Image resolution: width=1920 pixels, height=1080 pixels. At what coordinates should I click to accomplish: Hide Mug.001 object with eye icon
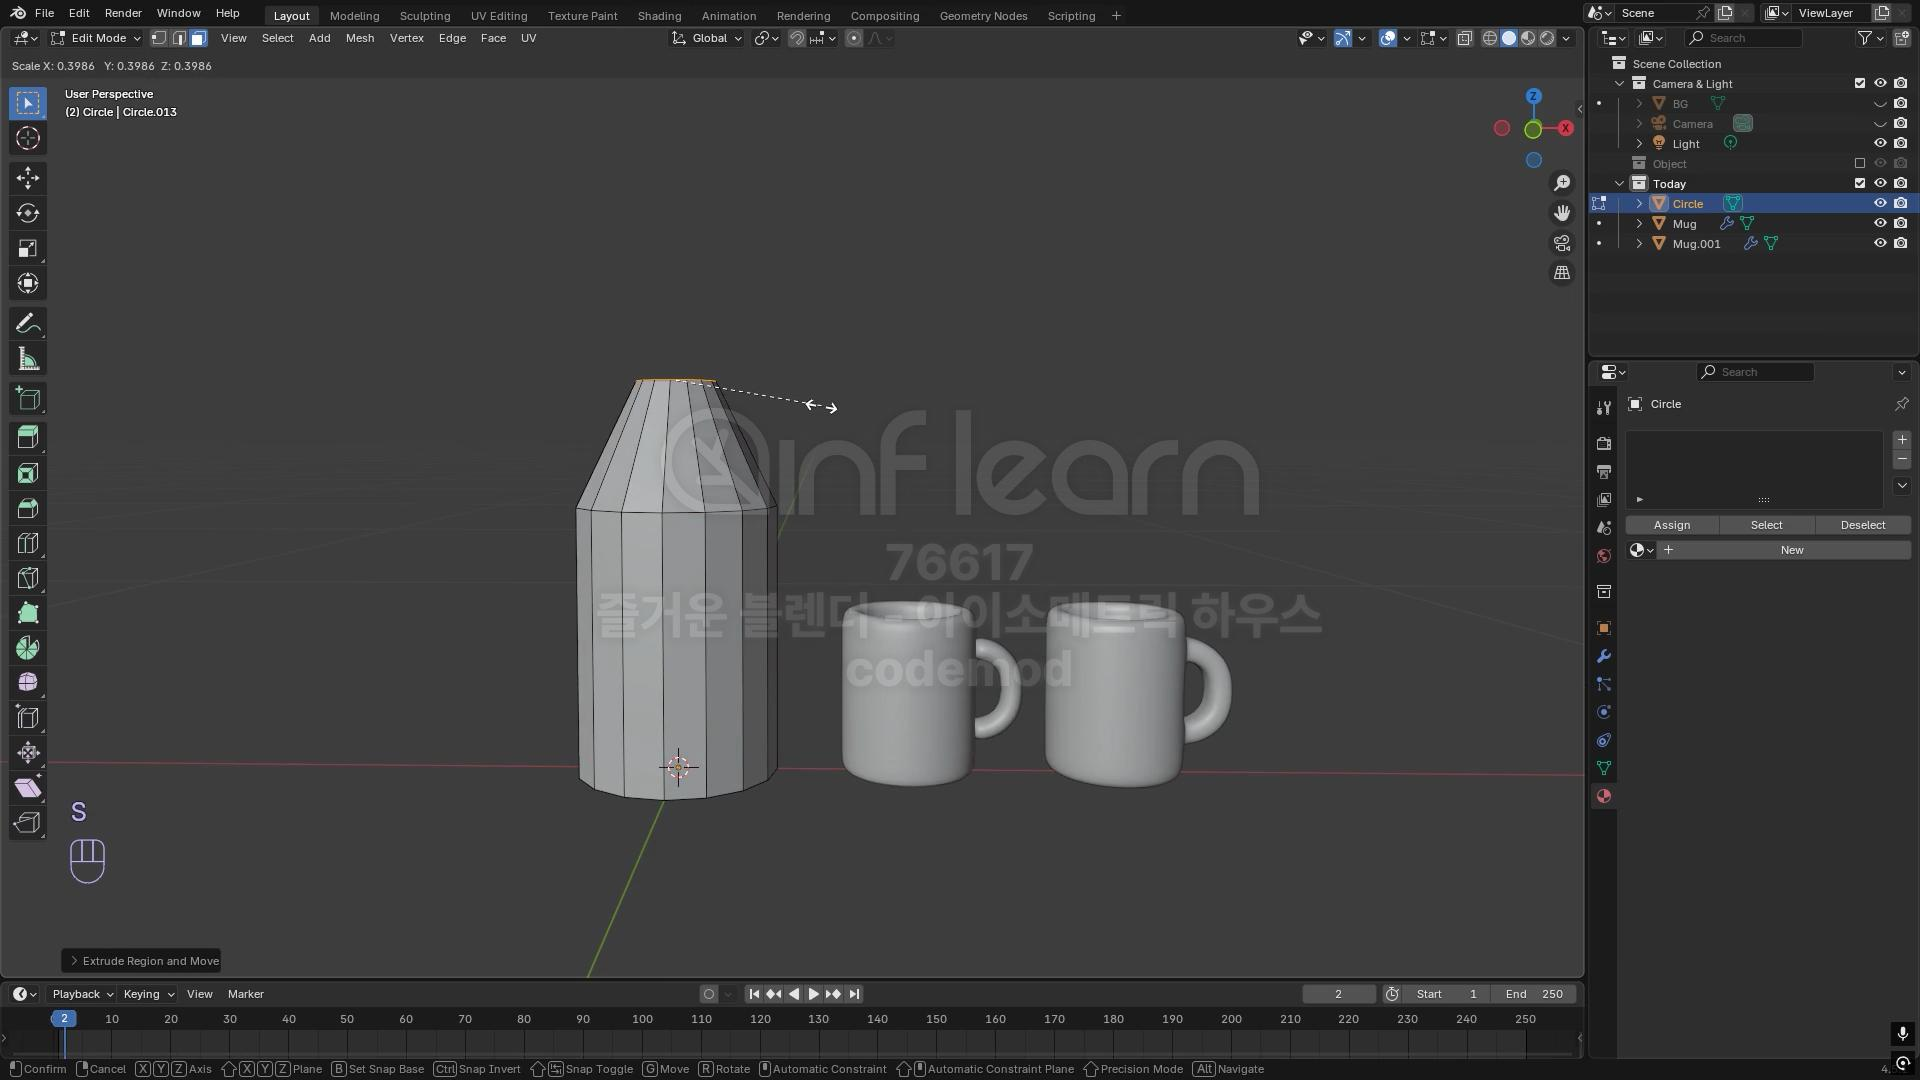(x=1880, y=244)
